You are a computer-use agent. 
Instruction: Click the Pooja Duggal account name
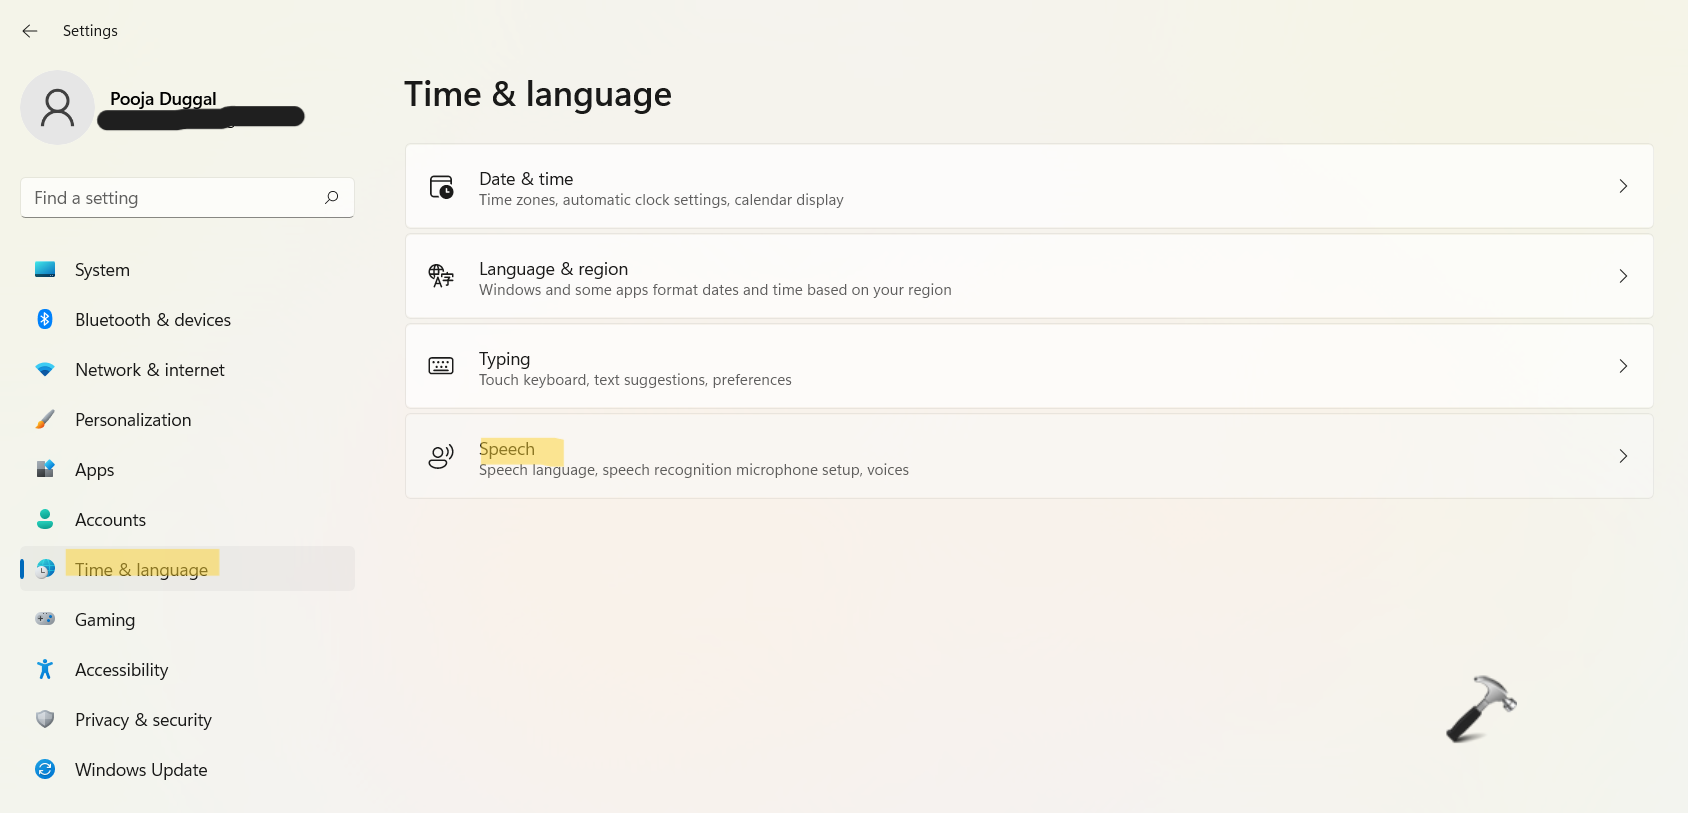point(163,98)
